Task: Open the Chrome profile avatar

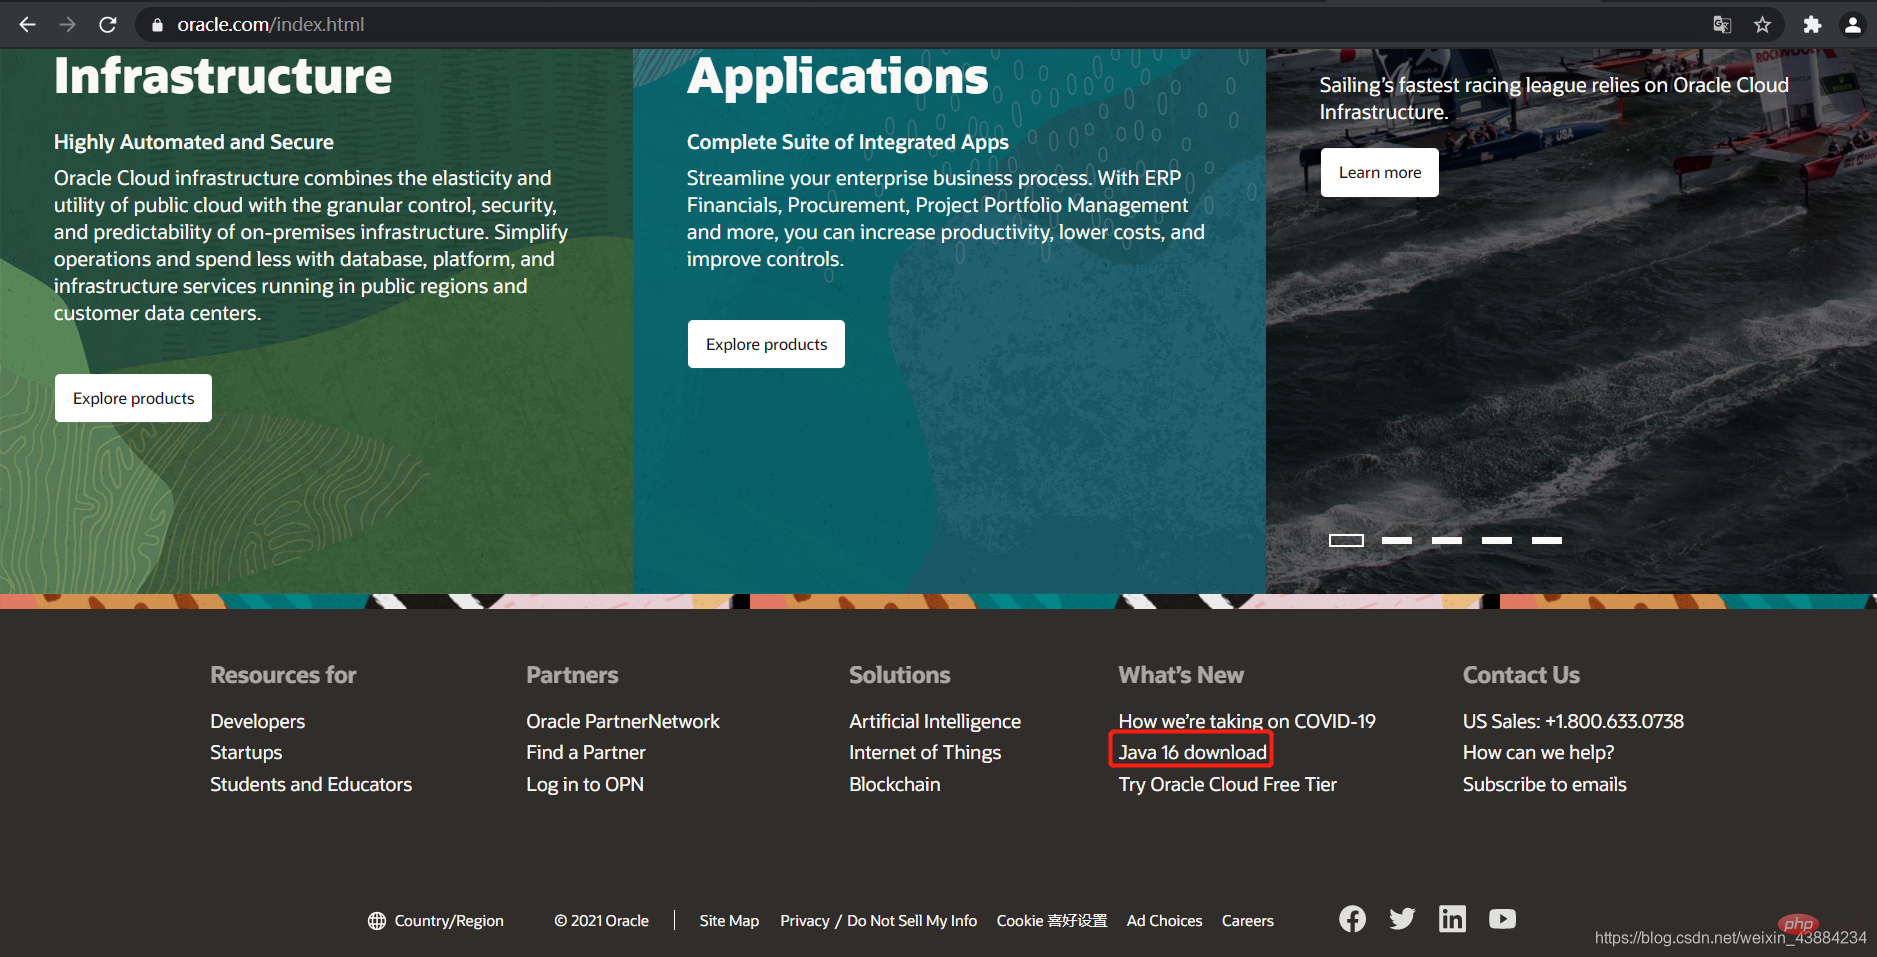Action: point(1853,25)
